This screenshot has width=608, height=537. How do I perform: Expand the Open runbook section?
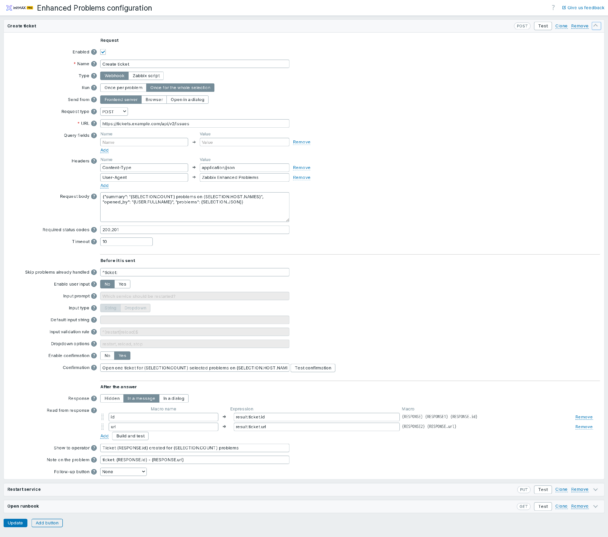[x=596, y=506]
